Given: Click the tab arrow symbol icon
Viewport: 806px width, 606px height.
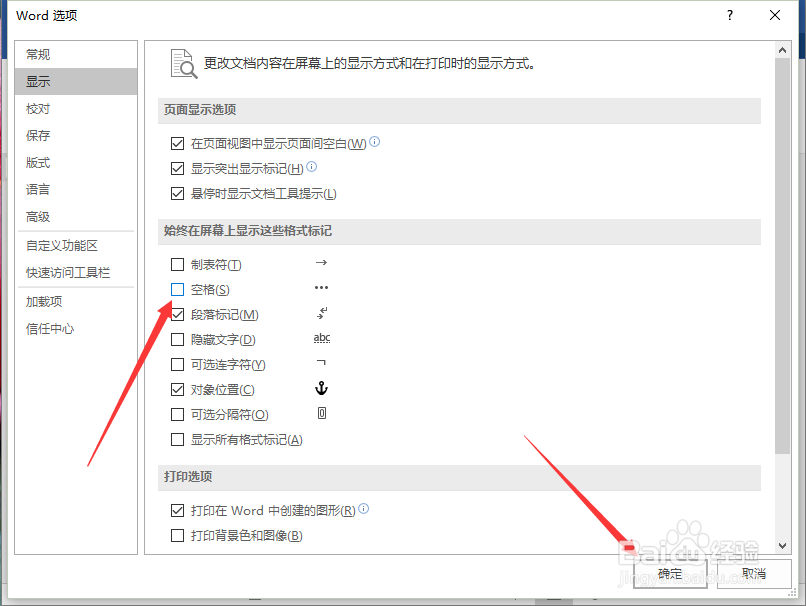Looking at the screenshot, I should coord(321,263).
